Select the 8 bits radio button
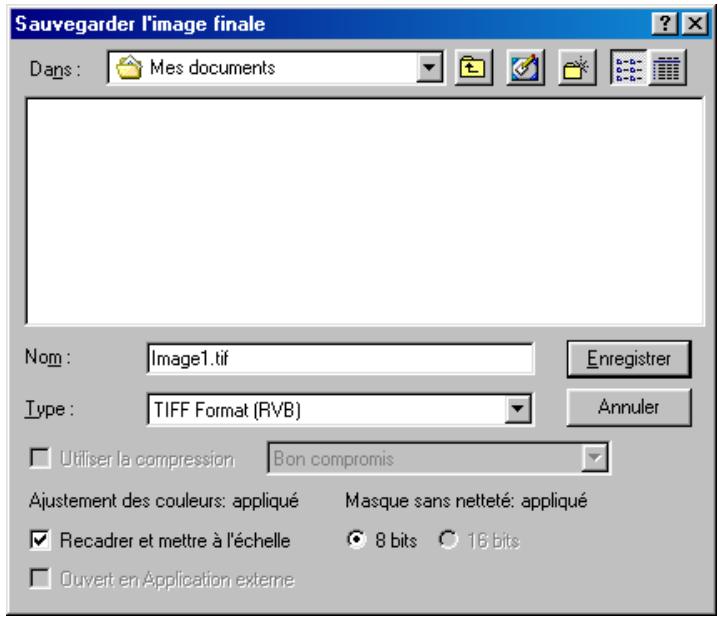 click(356, 539)
